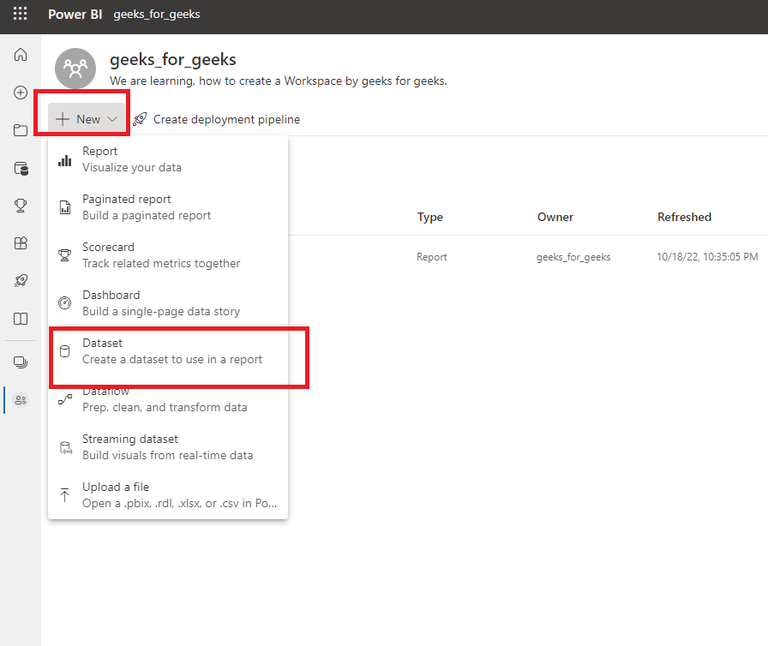Open the app launcher waffle icon
768x646 pixels.
pos(20,14)
